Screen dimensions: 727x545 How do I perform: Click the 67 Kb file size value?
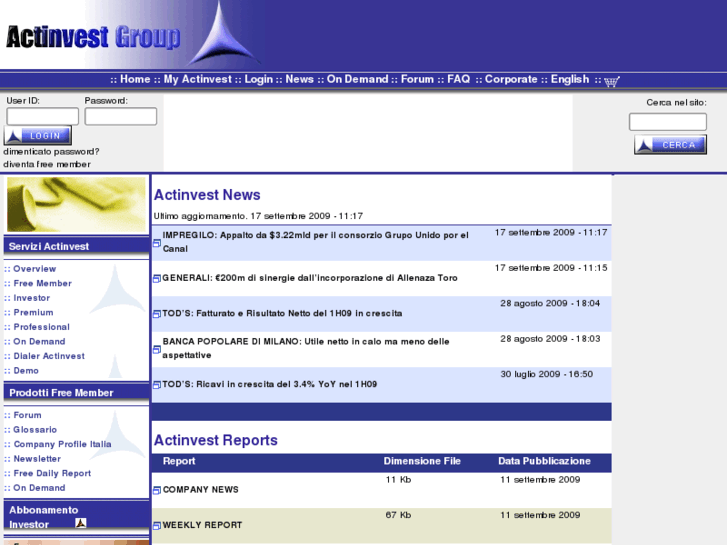pyautogui.click(x=398, y=515)
